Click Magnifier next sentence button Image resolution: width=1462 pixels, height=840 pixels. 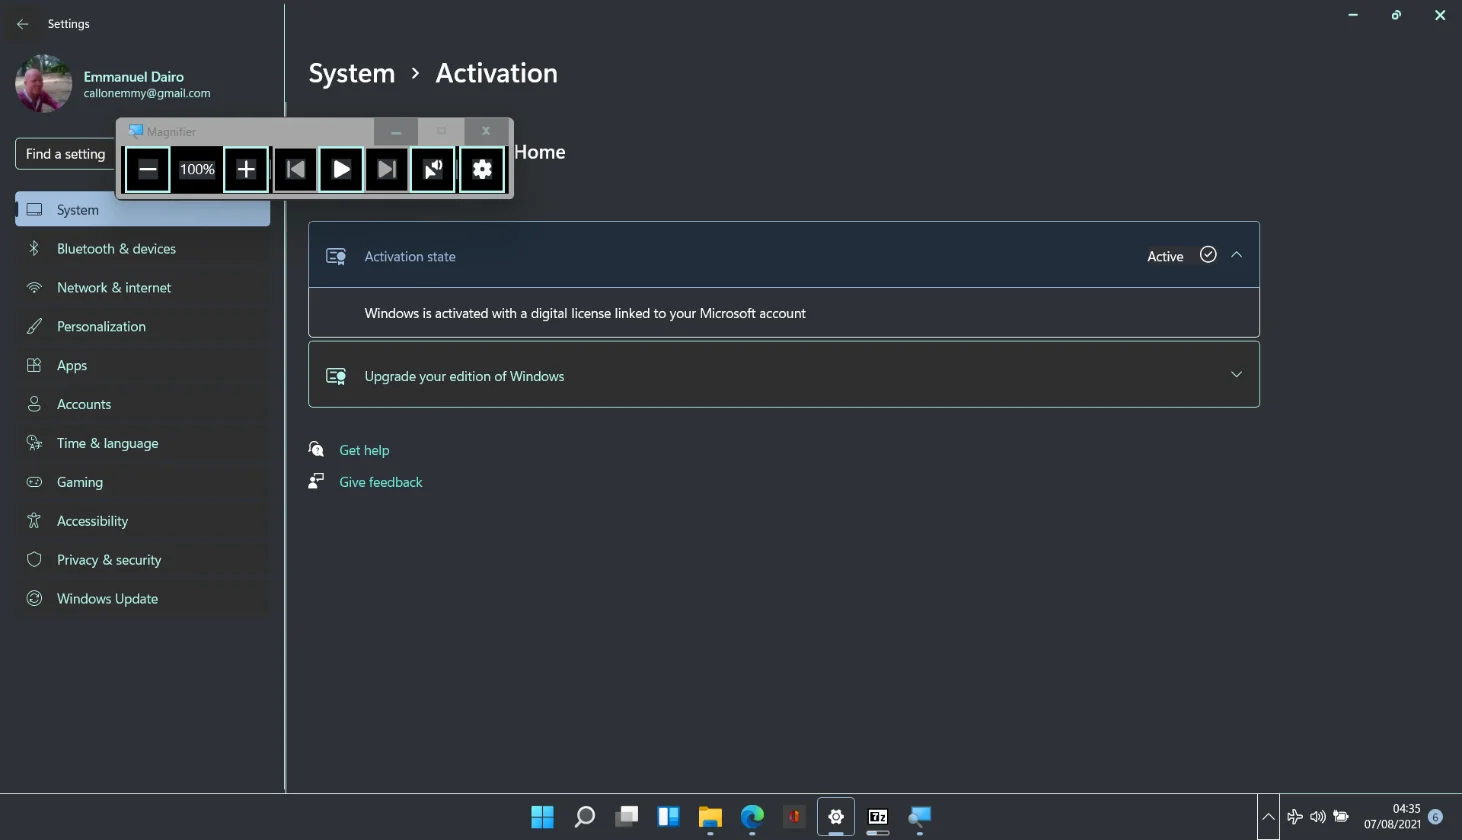387,169
